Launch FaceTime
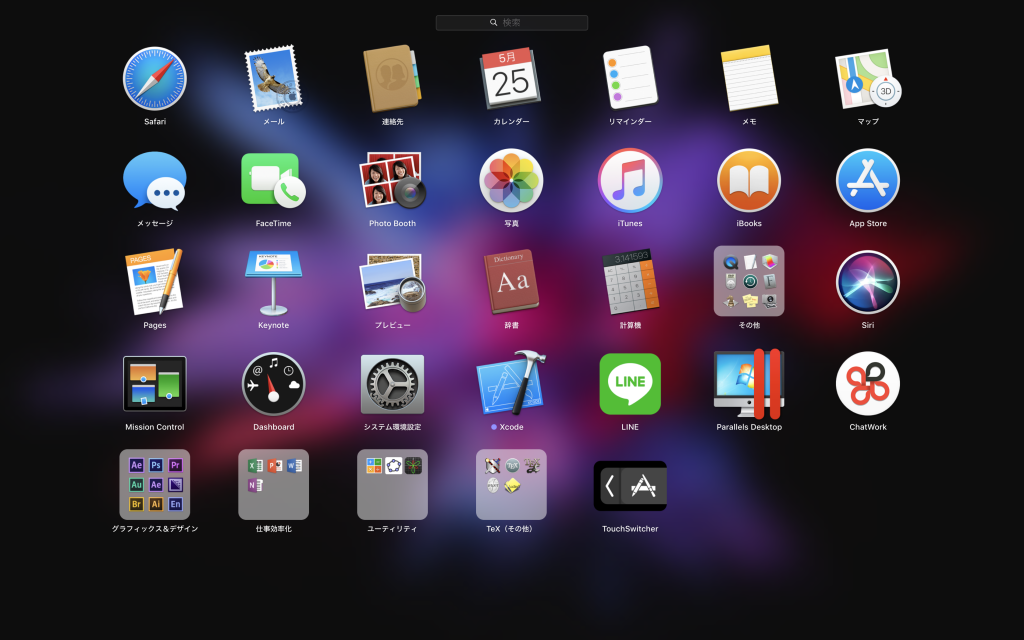 coord(274,180)
